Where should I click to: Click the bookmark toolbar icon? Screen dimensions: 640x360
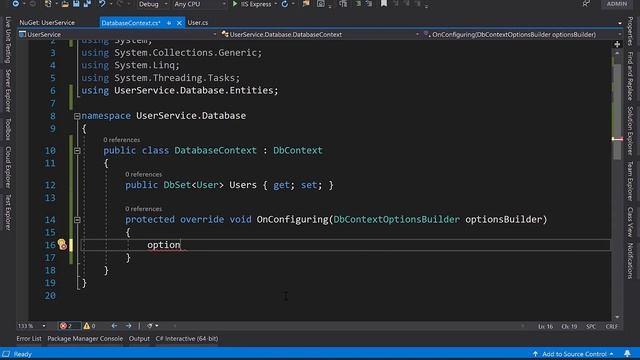click(384, 4)
